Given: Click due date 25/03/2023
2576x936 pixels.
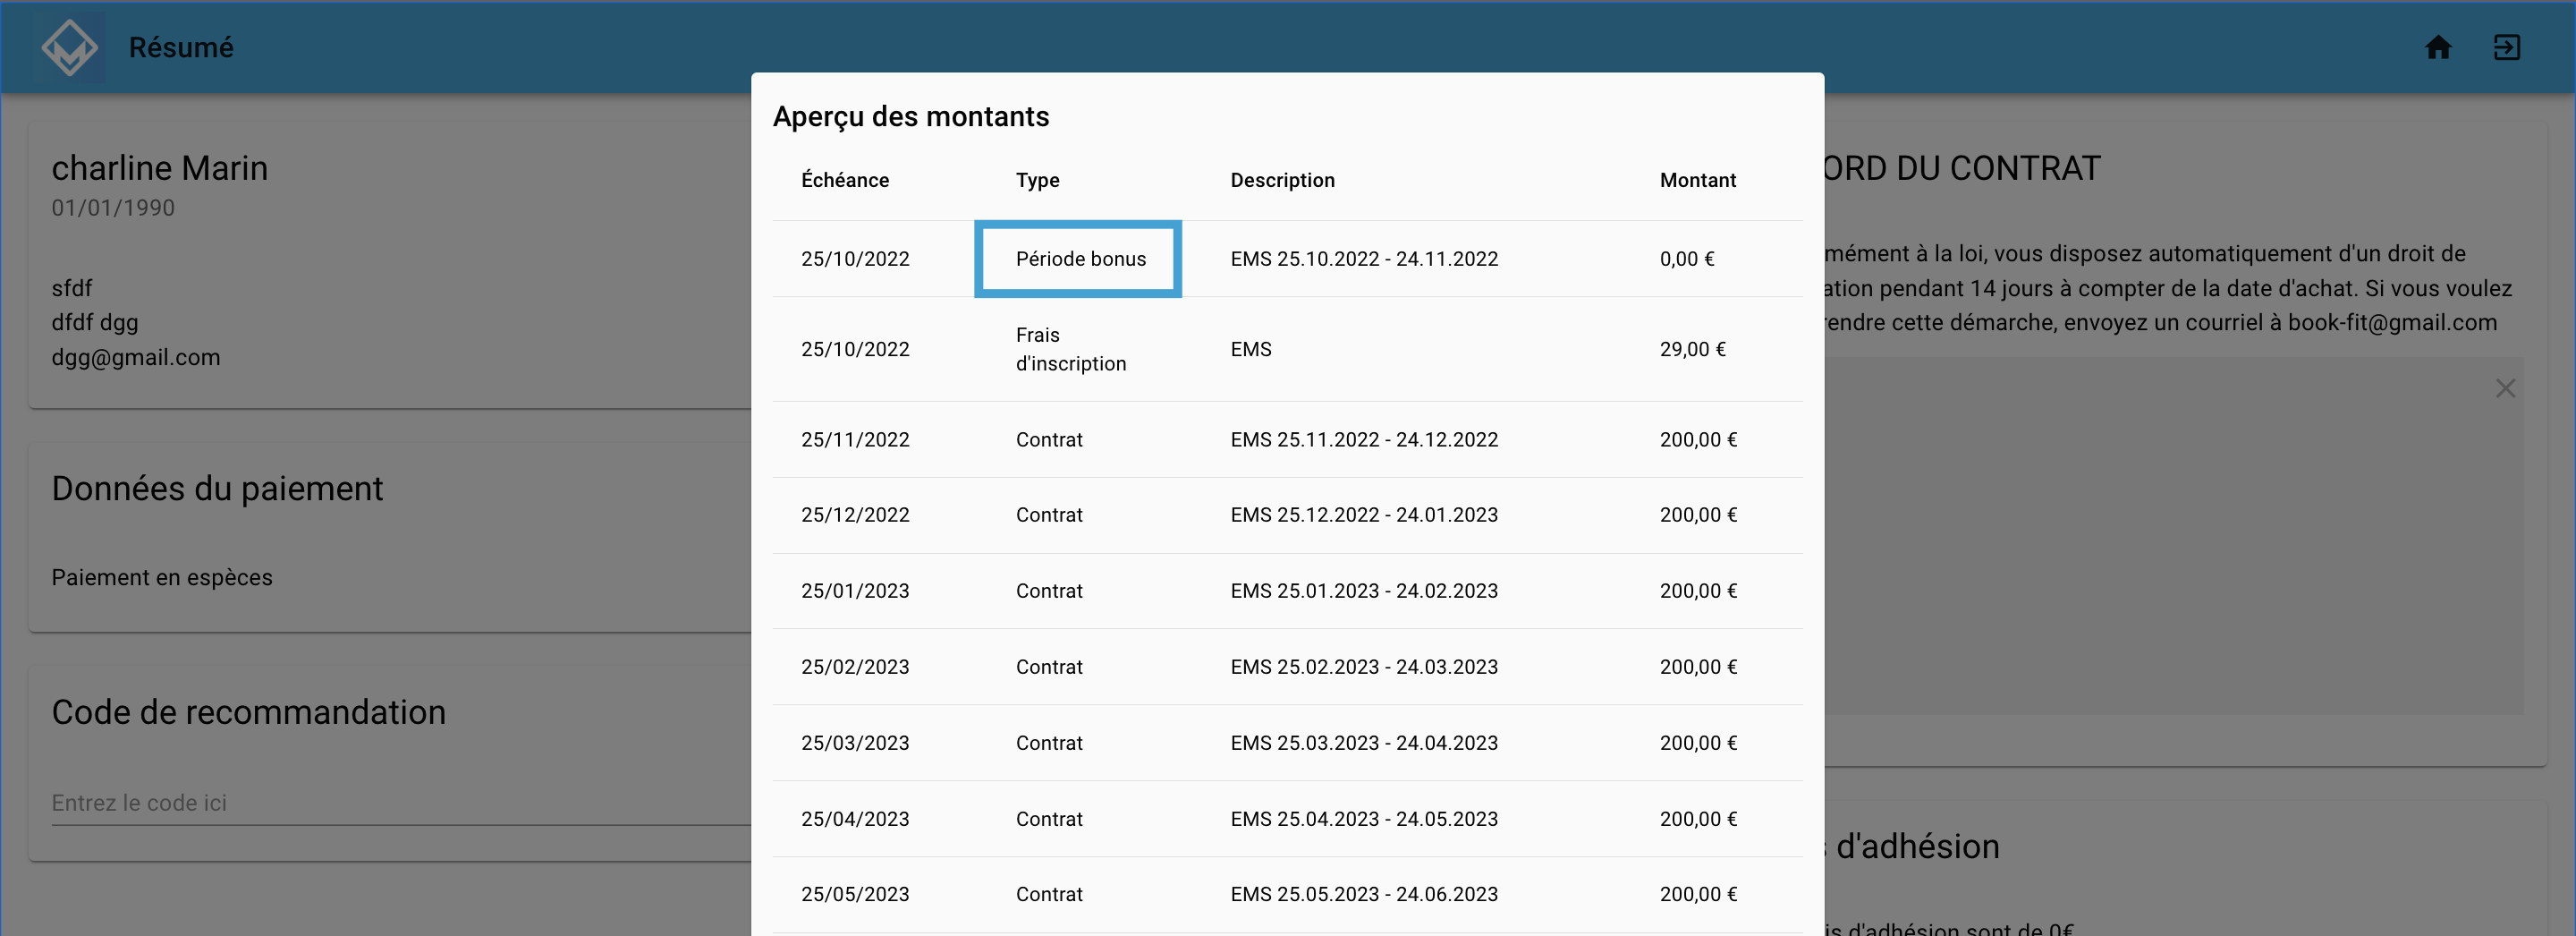Looking at the screenshot, I should (855, 743).
